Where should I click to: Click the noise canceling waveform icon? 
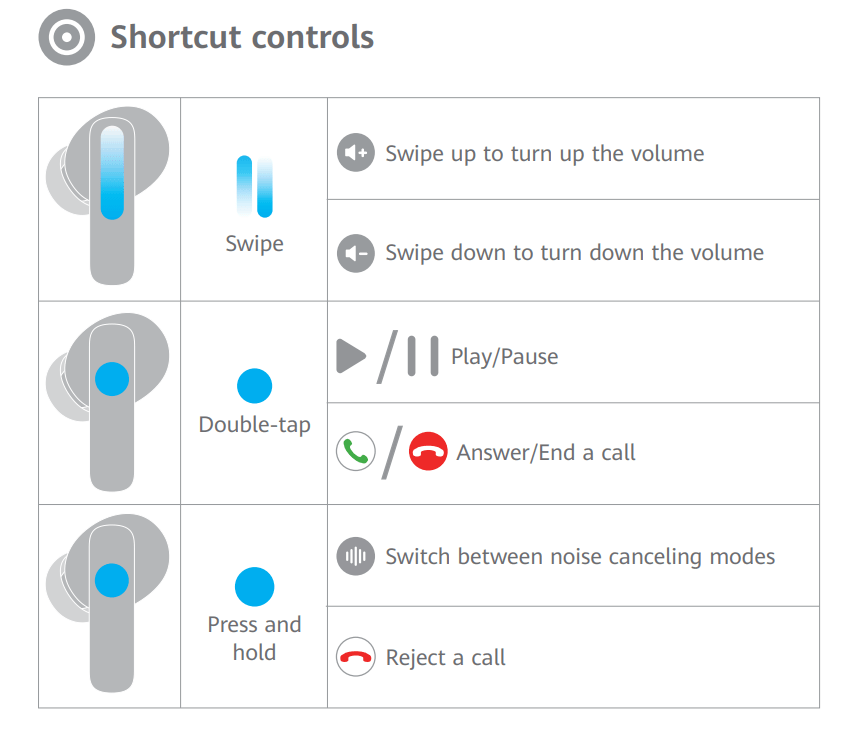pos(355,556)
